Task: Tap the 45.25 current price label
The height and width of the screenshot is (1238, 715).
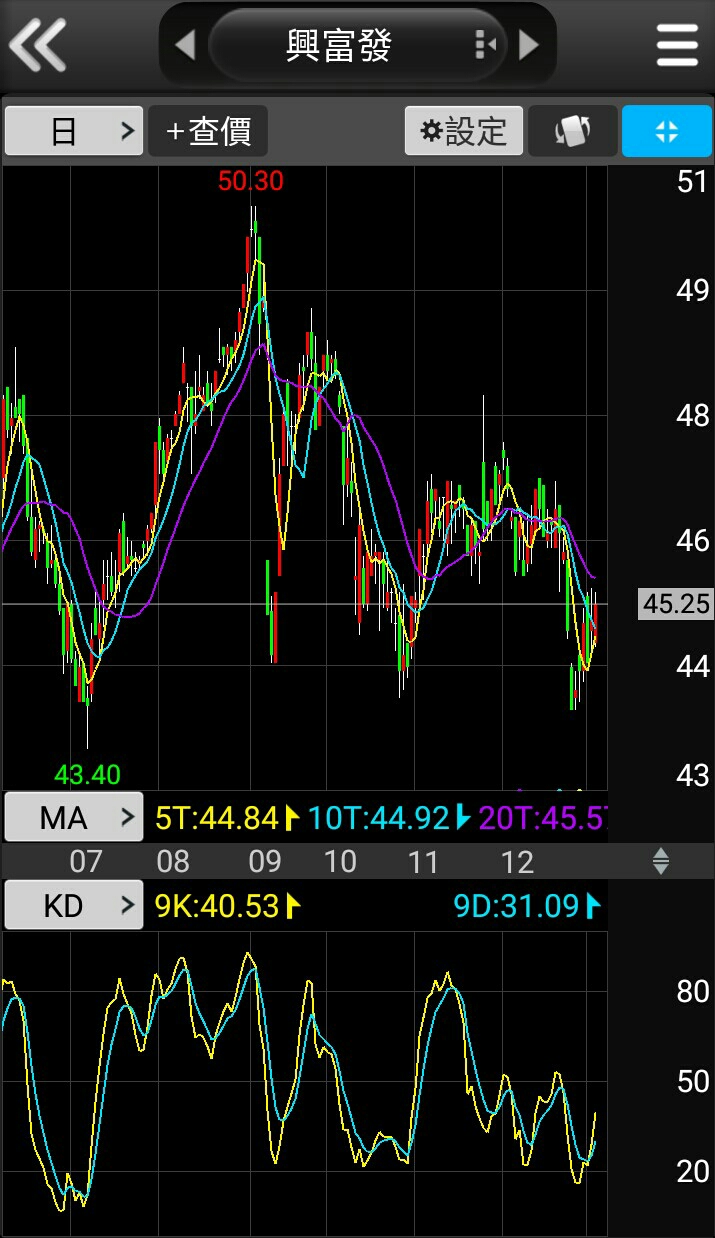Action: pyautogui.click(x=676, y=604)
